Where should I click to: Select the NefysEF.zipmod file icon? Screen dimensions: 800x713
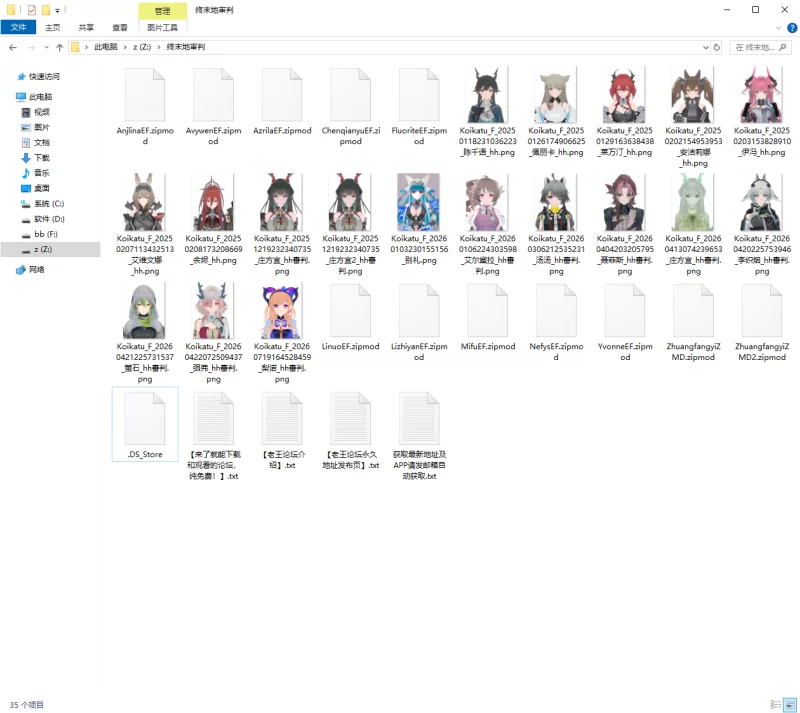pyautogui.click(x=556, y=311)
